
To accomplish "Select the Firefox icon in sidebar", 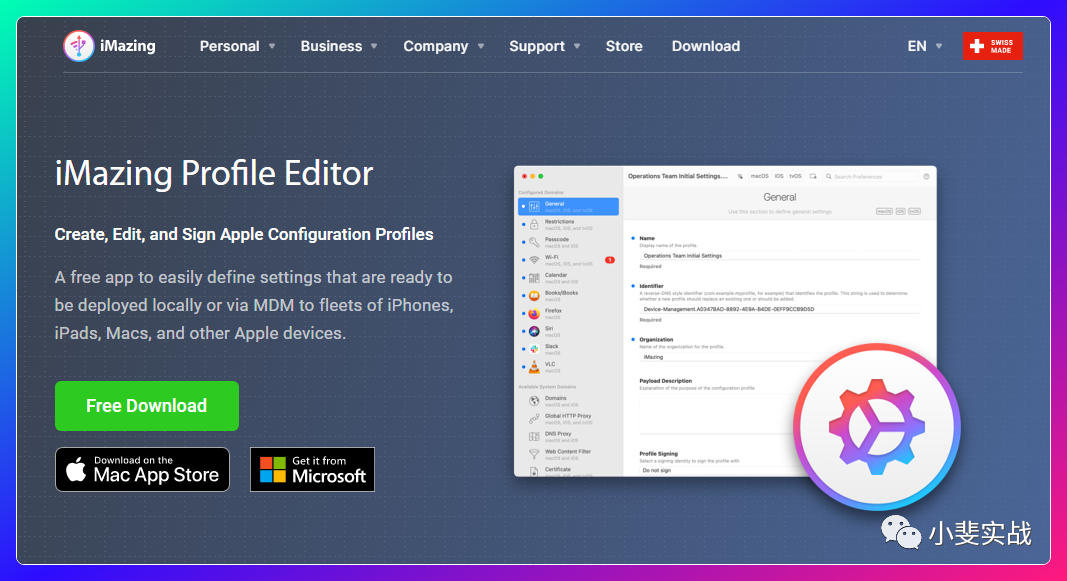I will tap(534, 314).
